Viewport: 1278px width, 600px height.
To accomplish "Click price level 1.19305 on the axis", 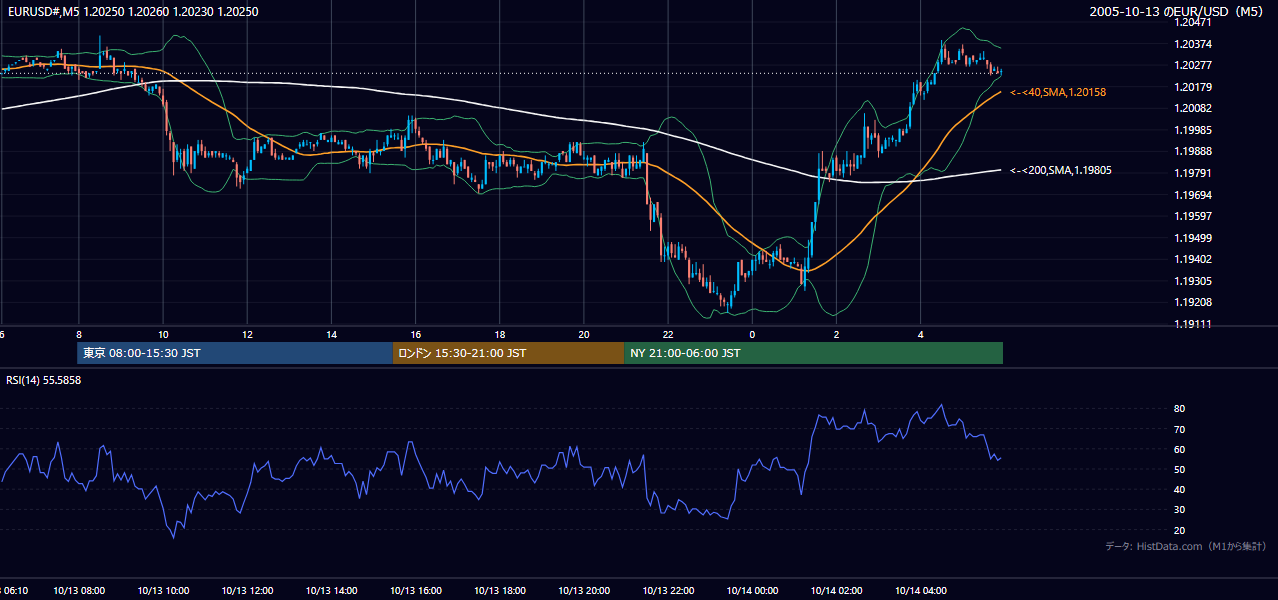I will tap(1193, 281).
